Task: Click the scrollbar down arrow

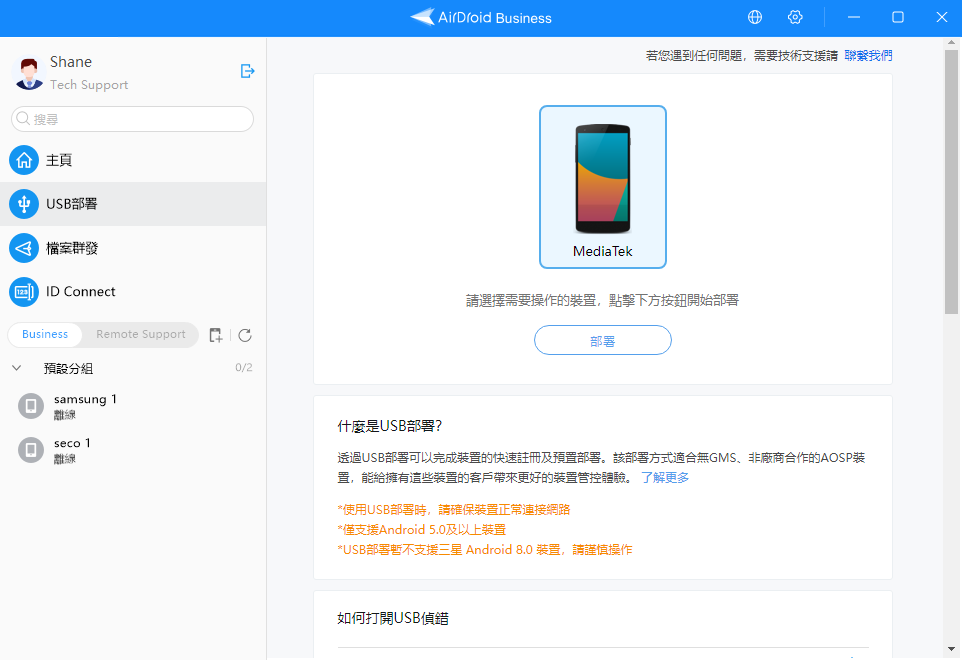Action: [951, 649]
